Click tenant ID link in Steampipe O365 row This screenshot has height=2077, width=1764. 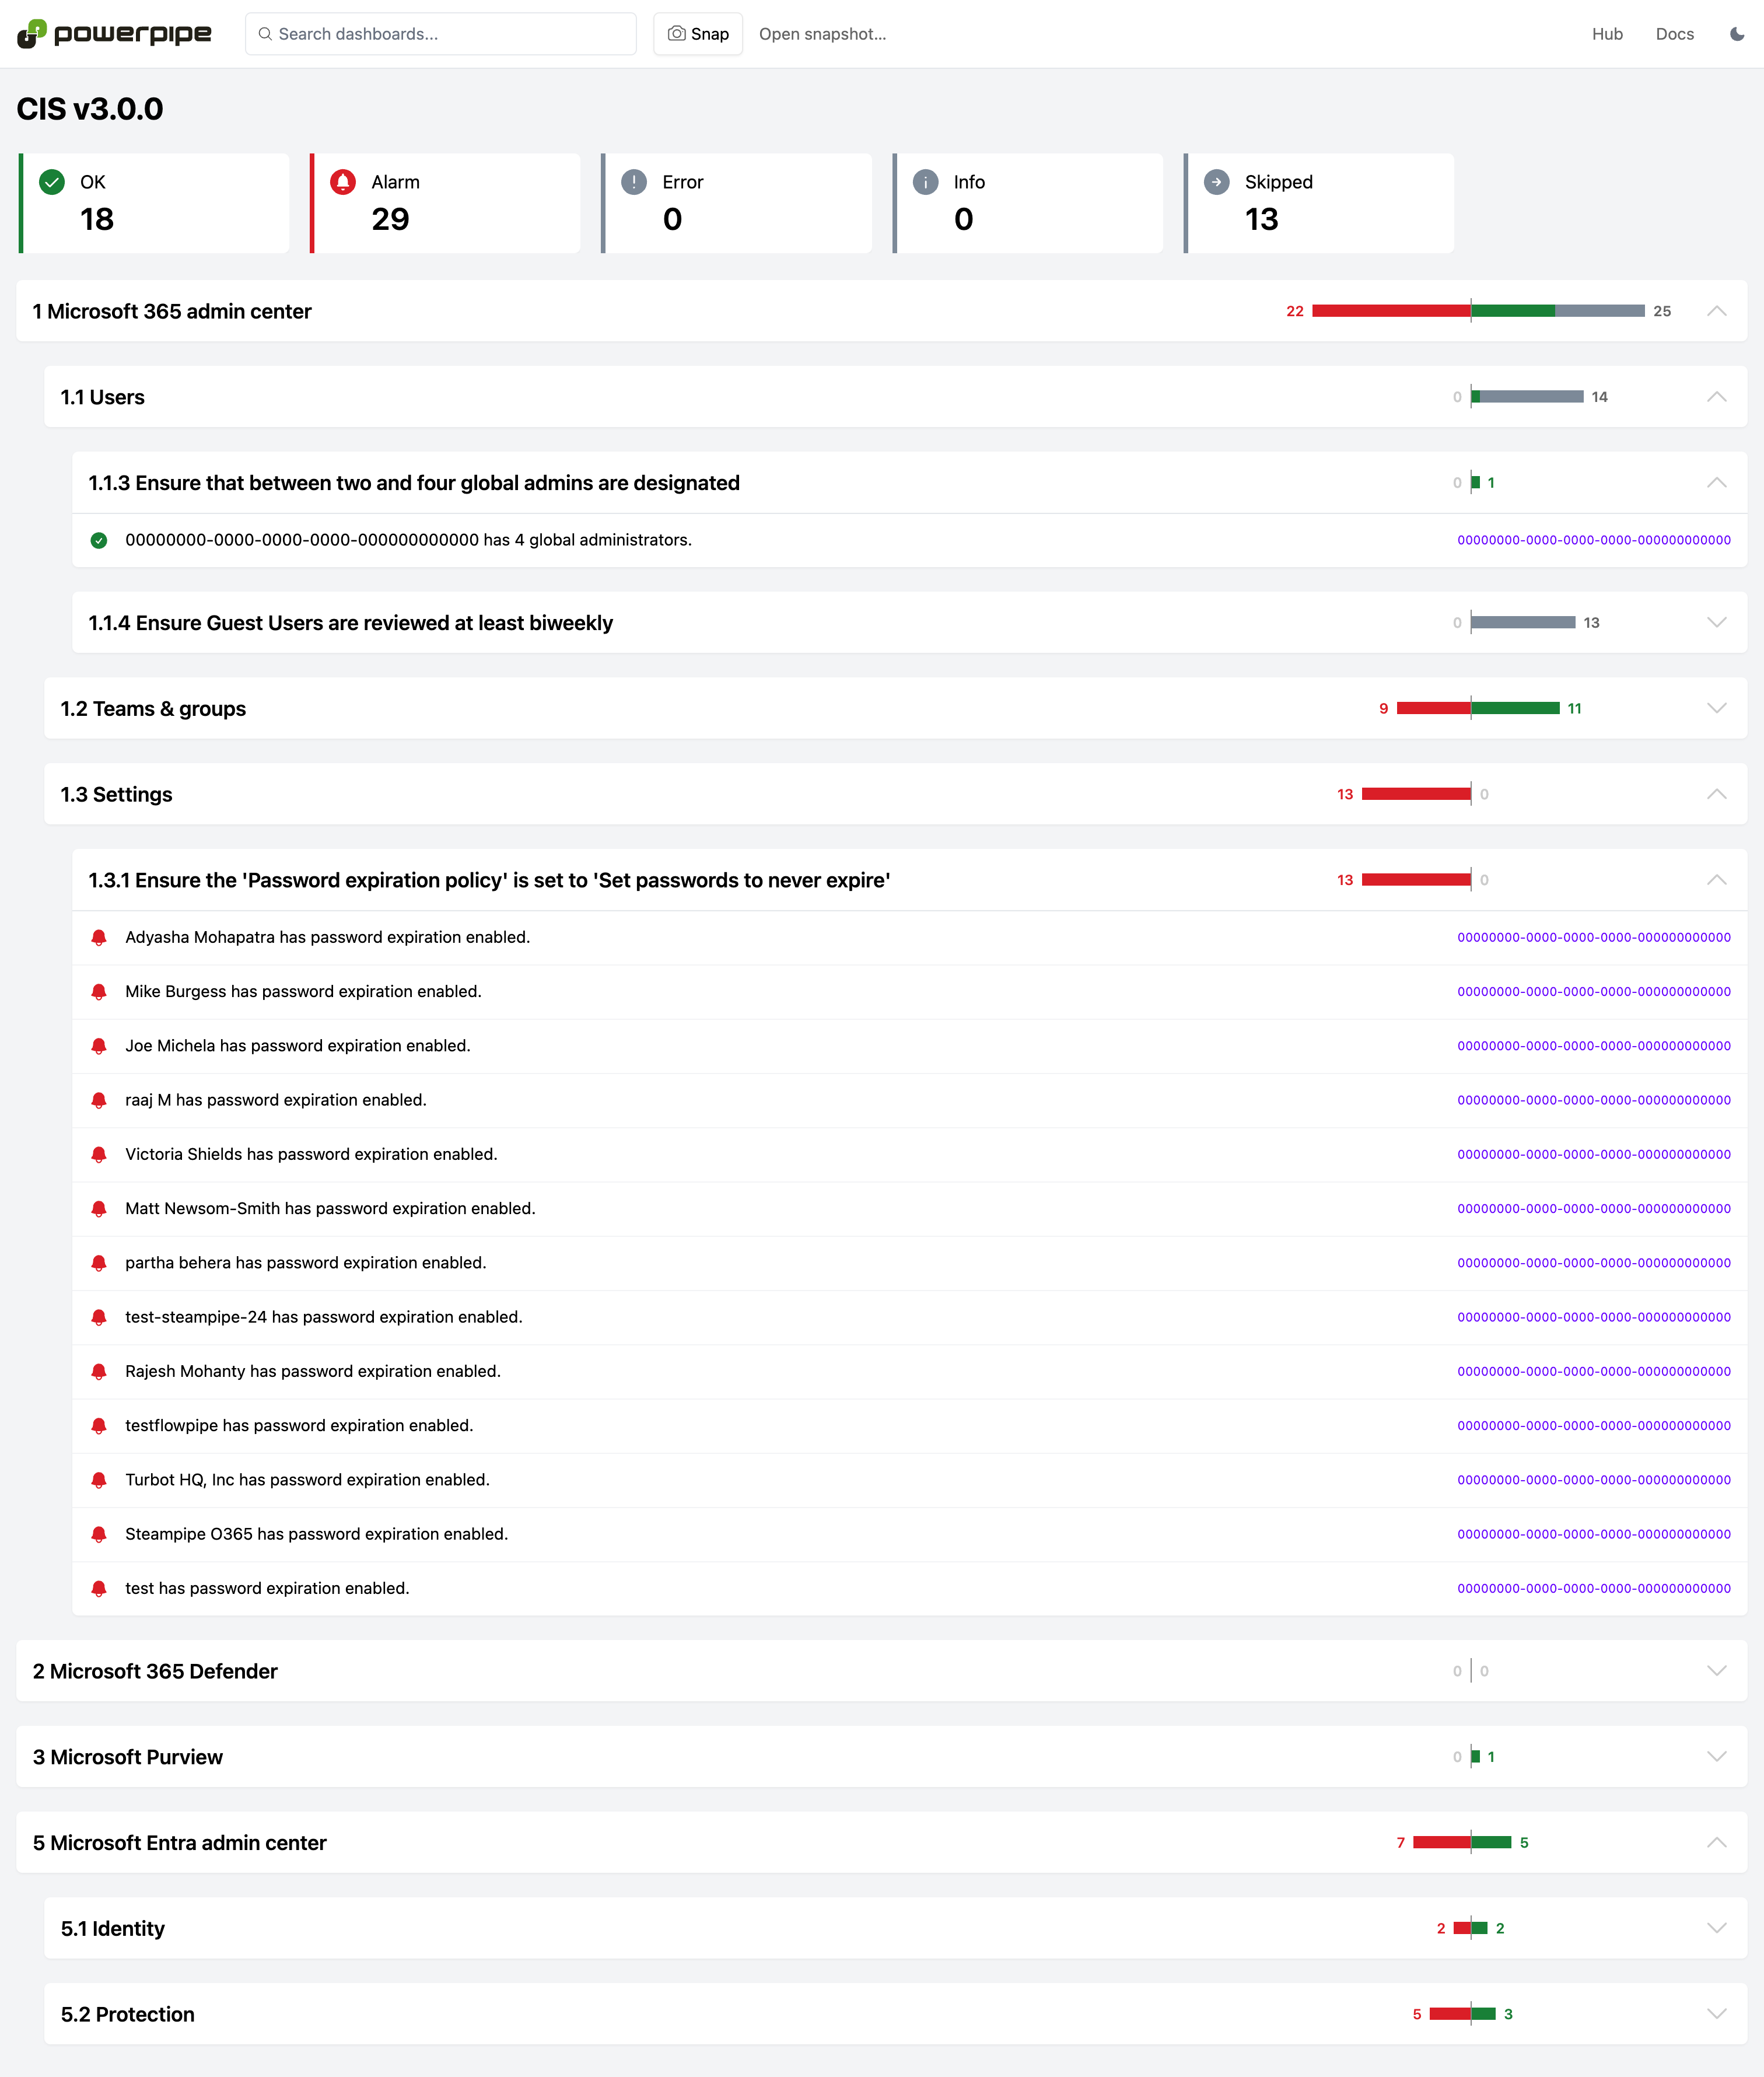[1594, 1534]
